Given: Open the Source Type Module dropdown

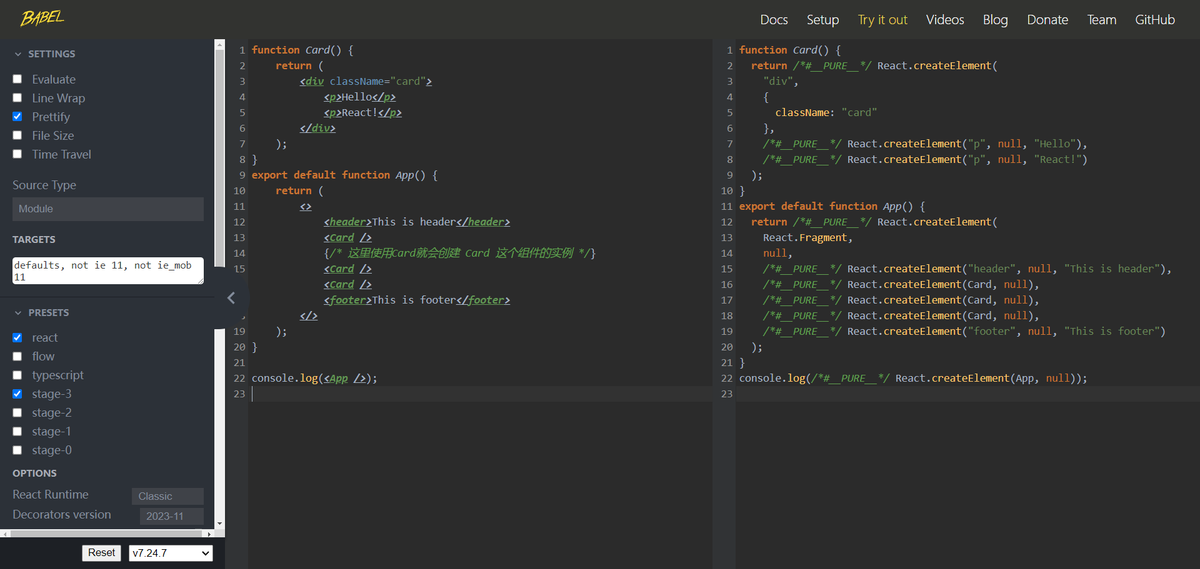Looking at the screenshot, I should pyautogui.click(x=108, y=209).
